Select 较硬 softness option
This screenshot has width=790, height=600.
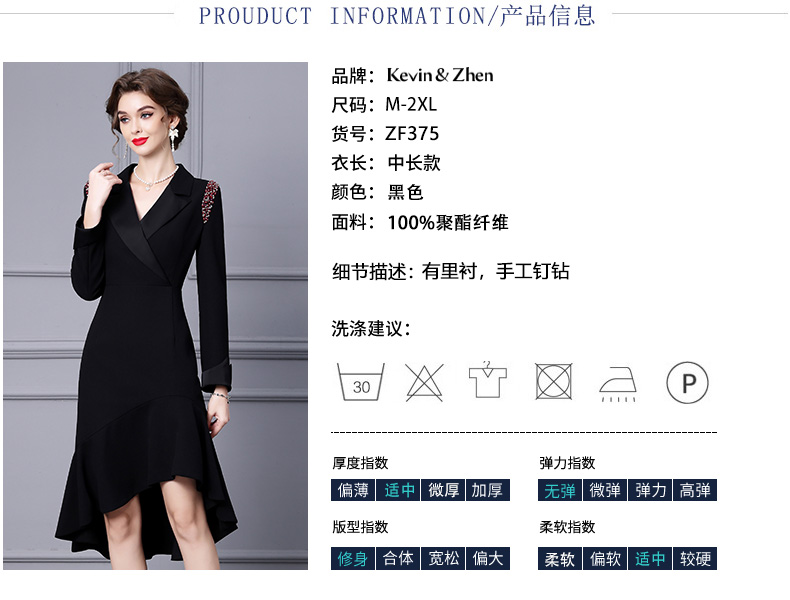[x=695, y=558]
